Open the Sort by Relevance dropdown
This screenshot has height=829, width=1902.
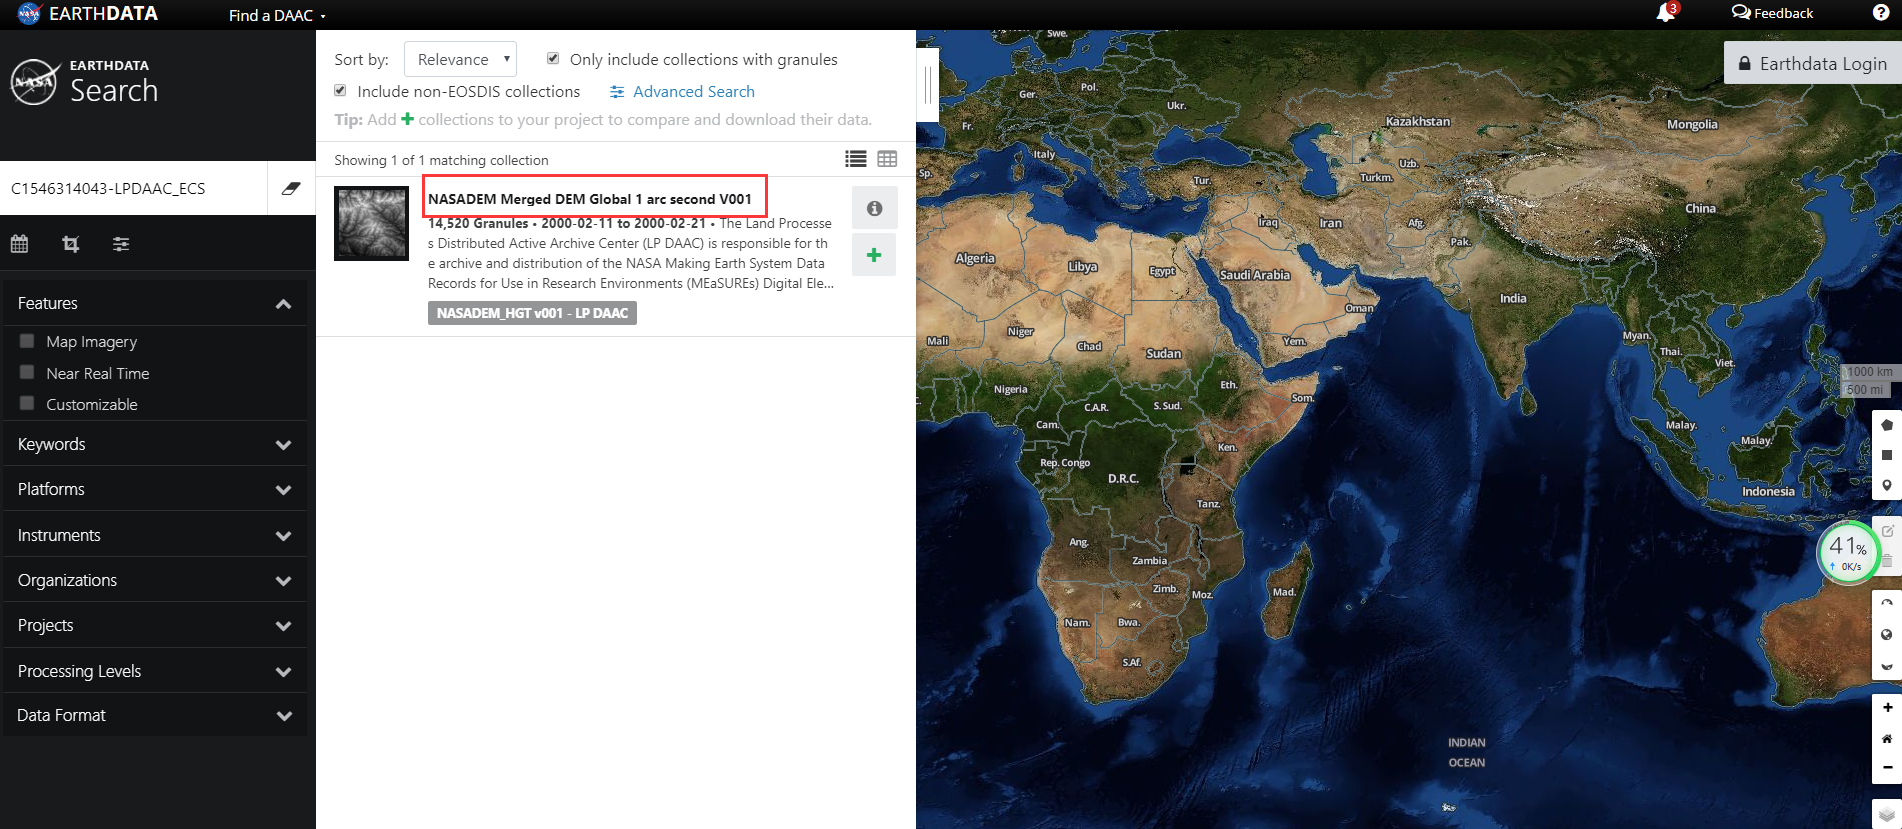[x=460, y=59]
